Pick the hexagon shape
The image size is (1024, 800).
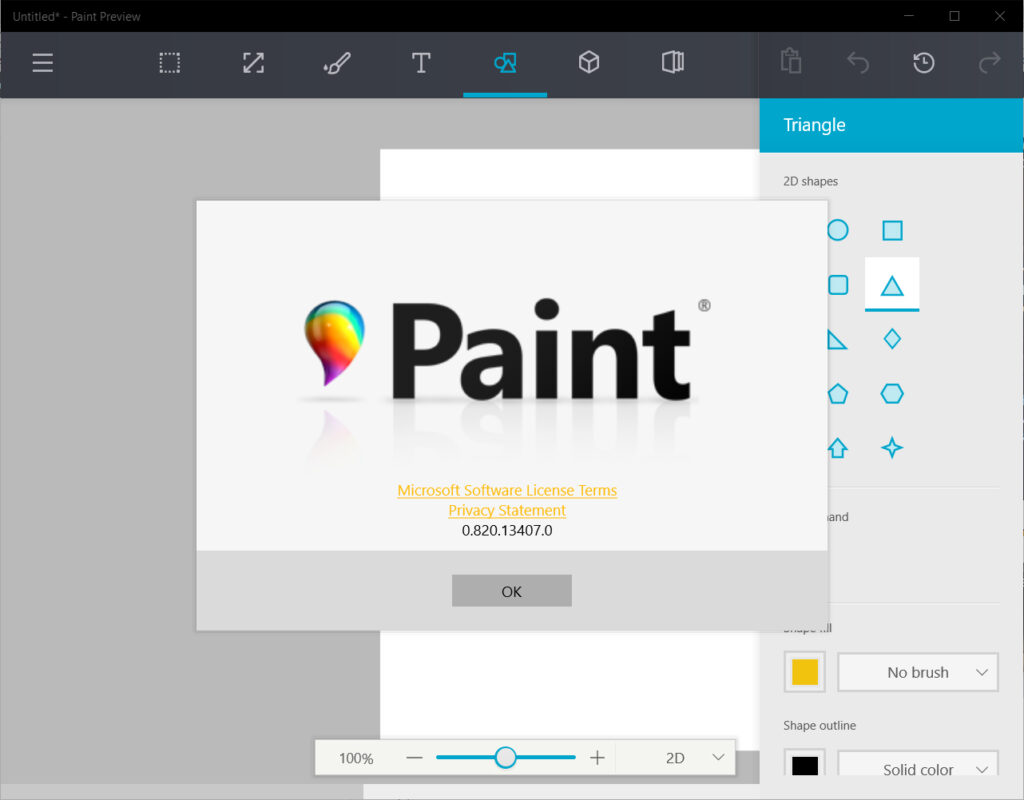[x=892, y=394]
